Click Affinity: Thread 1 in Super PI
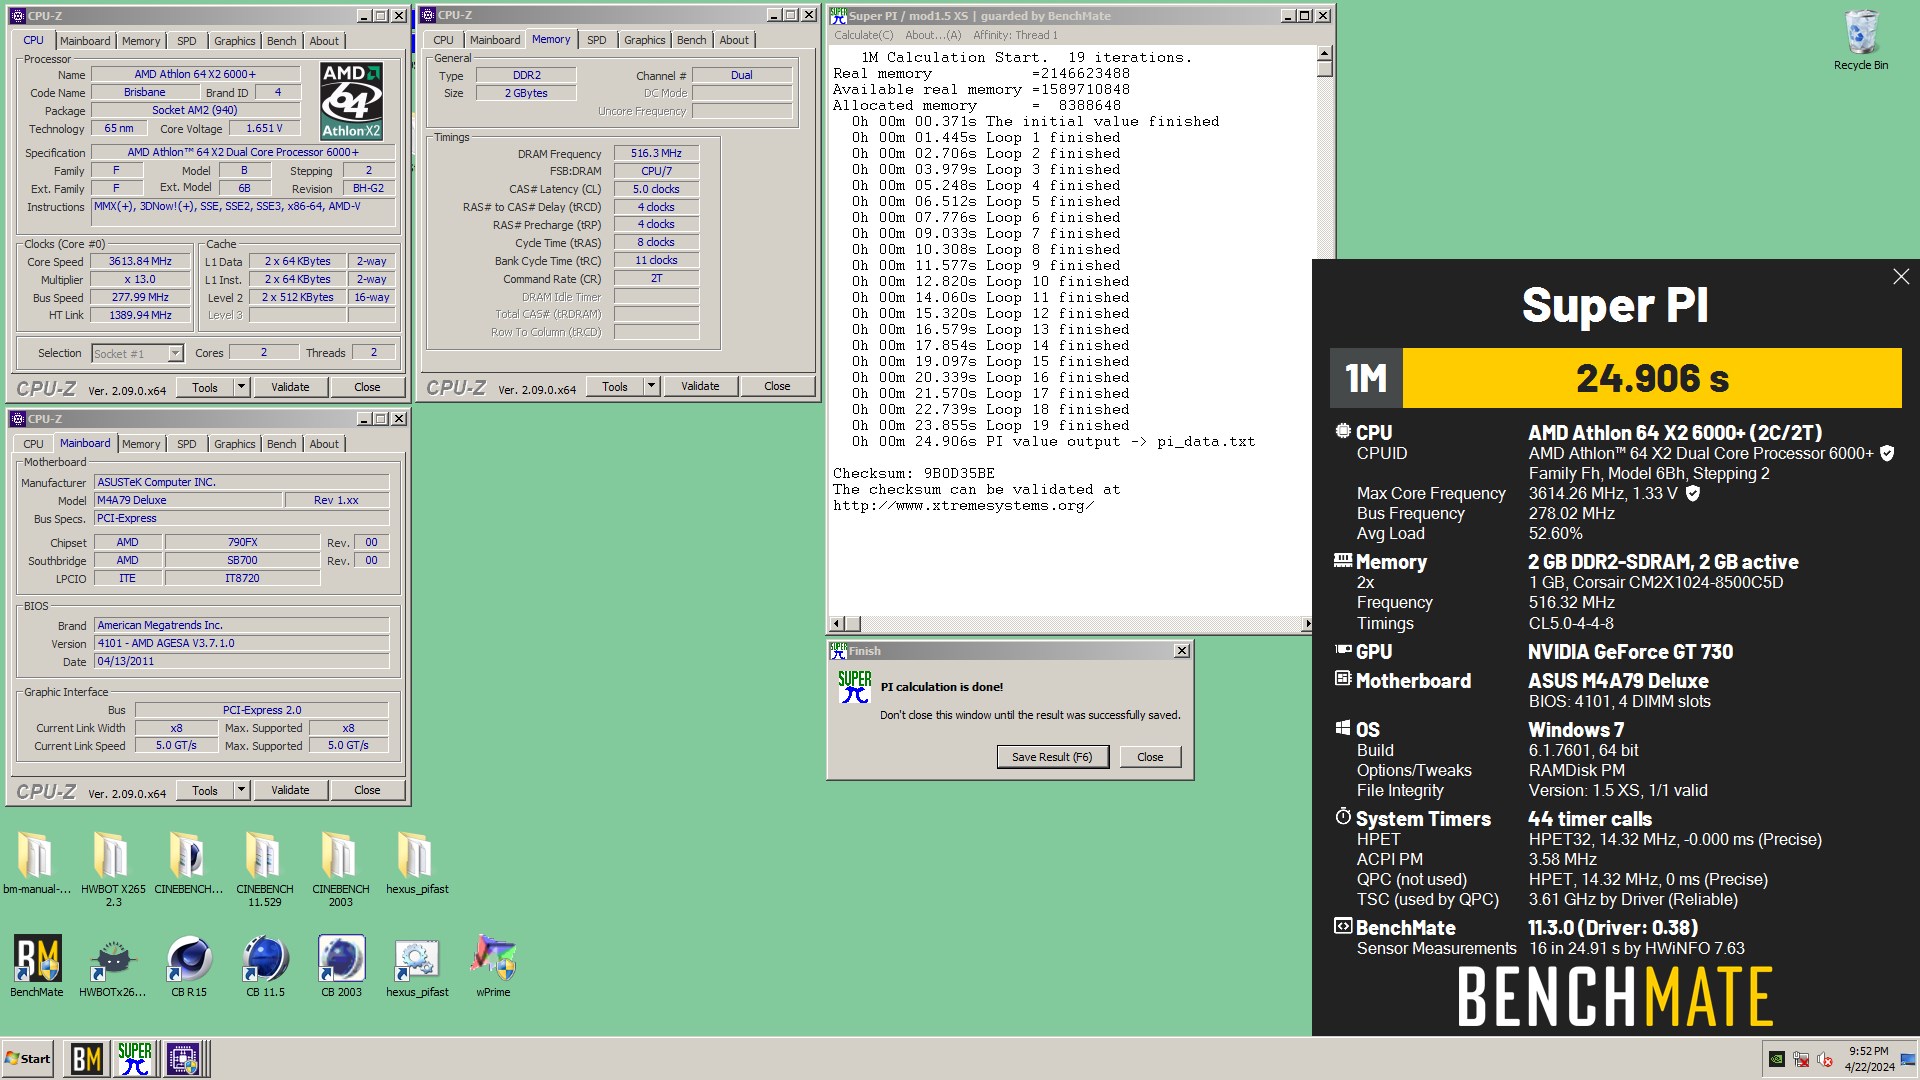The image size is (1920, 1080). 1015,35
